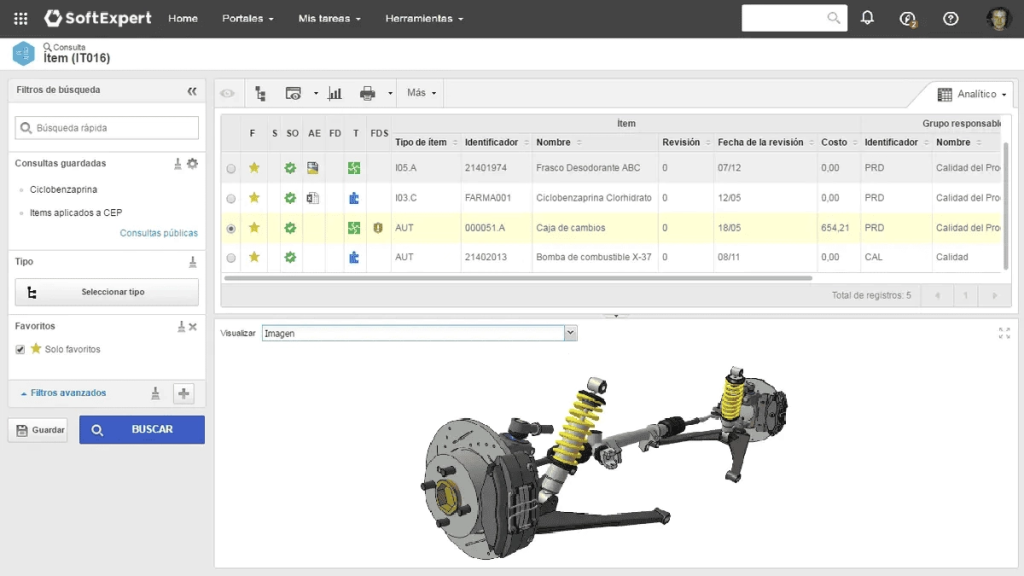The width and height of the screenshot is (1024, 576).
Task: Click the help question mark icon
Action: (950, 18)
